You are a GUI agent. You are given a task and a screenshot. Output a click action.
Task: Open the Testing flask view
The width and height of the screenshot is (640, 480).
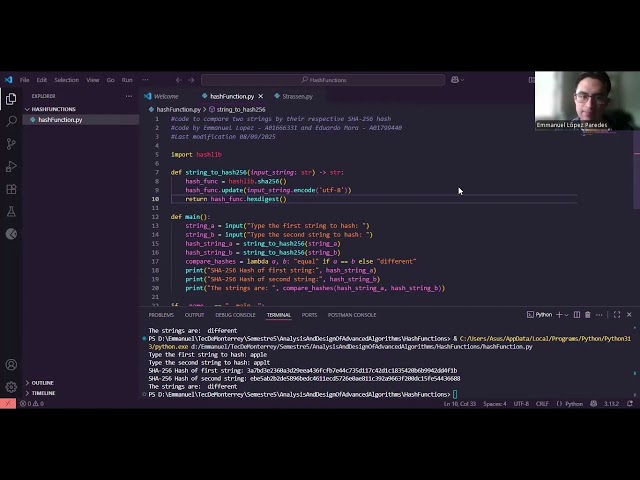click(11, 211)
